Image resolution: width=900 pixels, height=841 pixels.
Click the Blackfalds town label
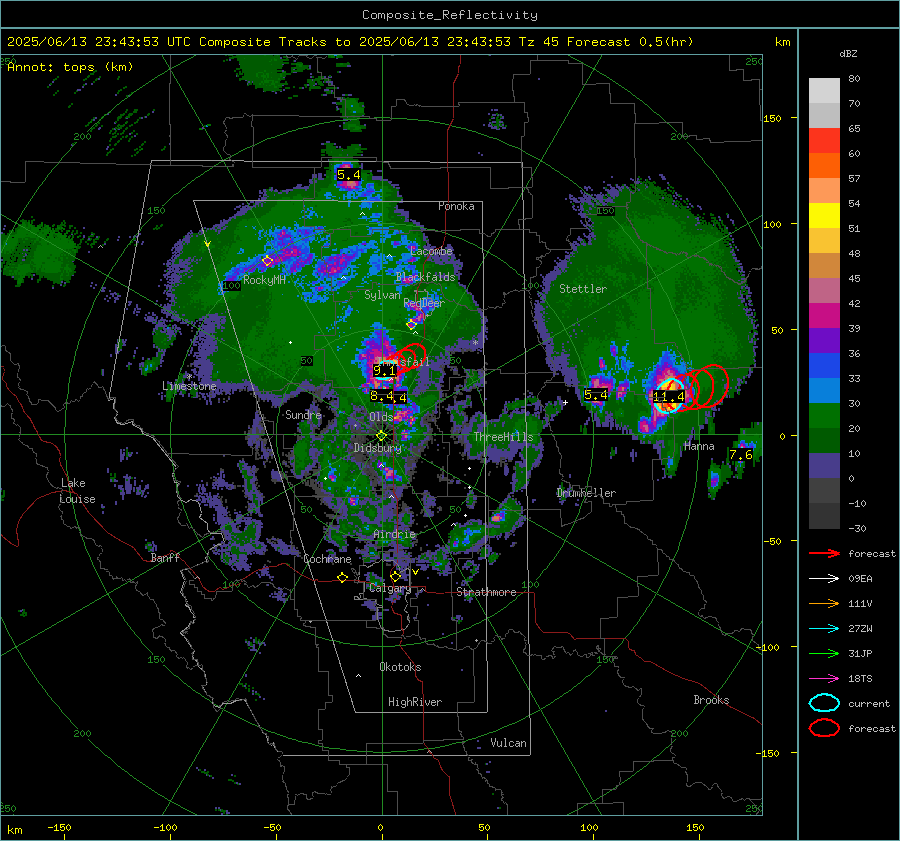tap(425, 277)
